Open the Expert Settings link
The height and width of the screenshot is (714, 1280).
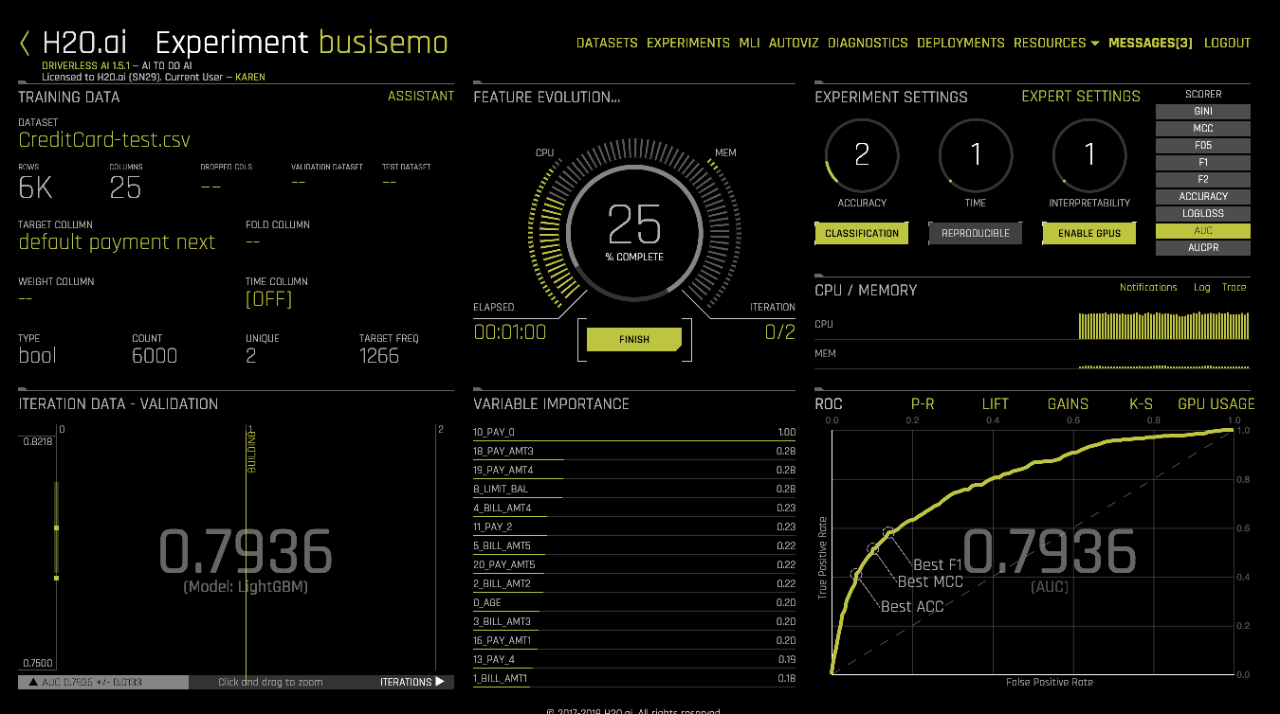point(1080,97)
